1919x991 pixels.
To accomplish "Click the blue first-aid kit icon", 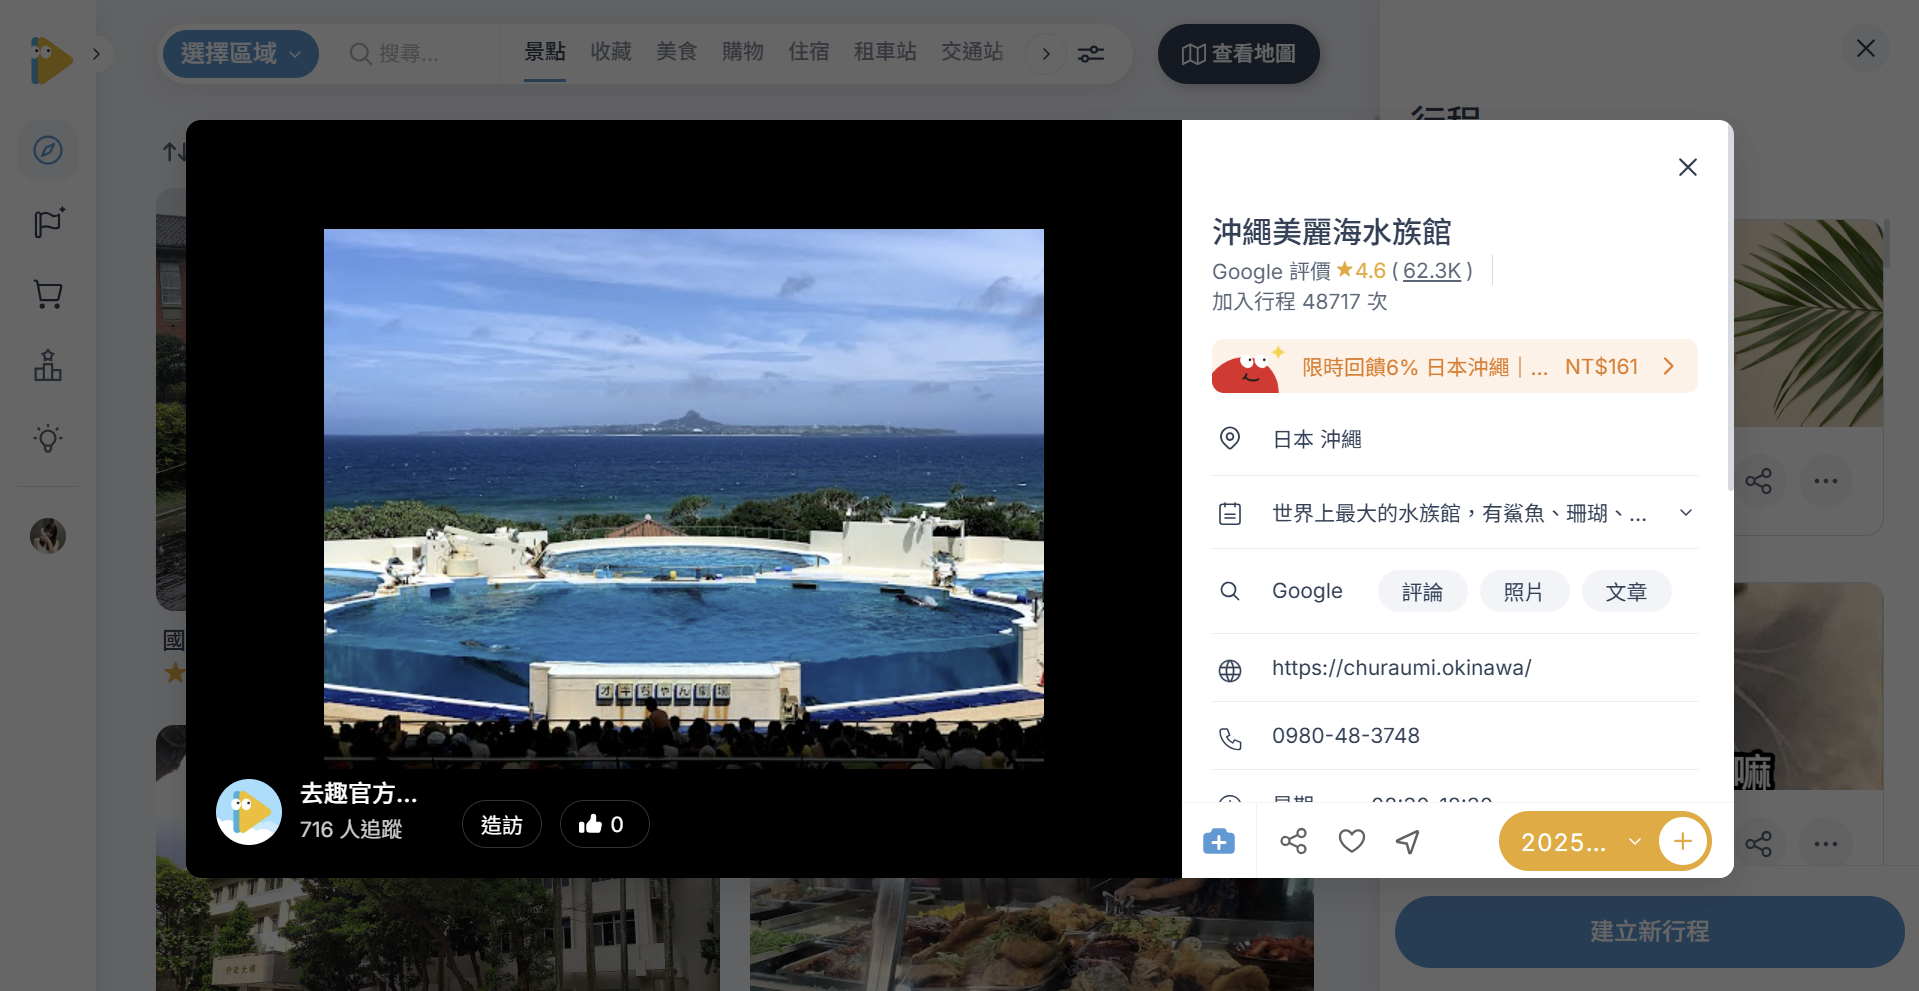I will click(1219, 842).
